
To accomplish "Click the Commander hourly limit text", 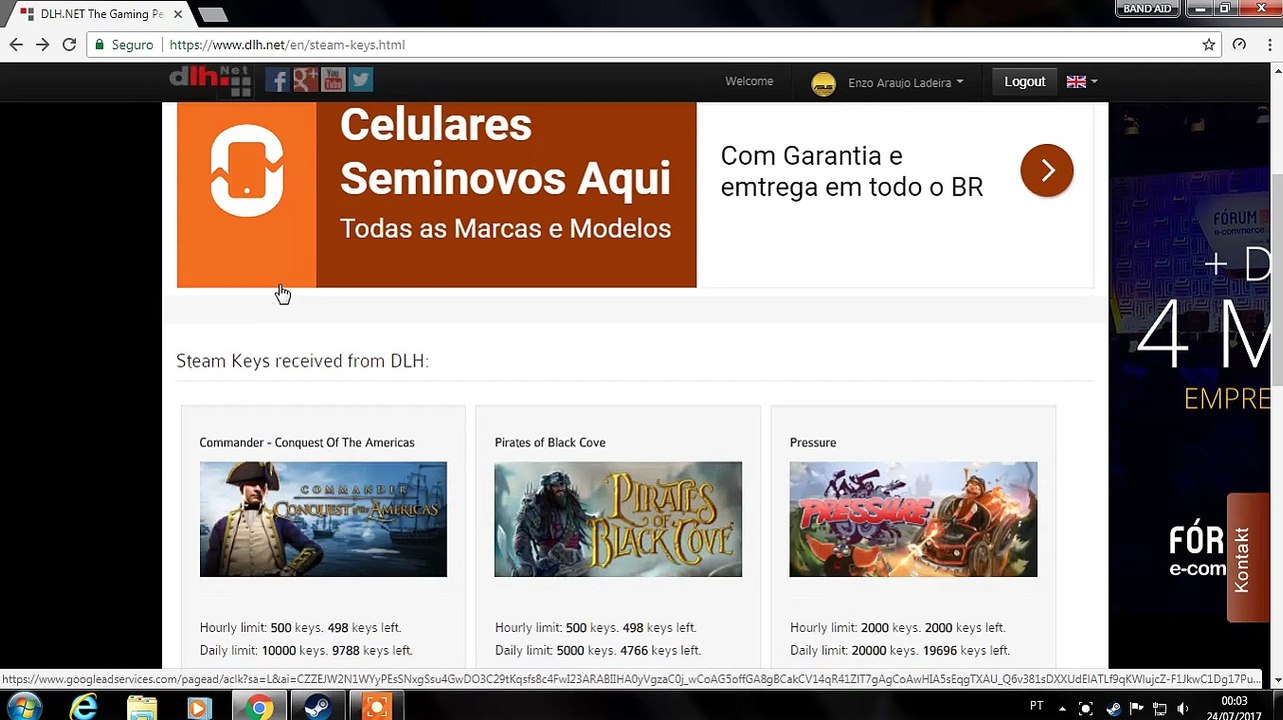I will pos(300,628).
